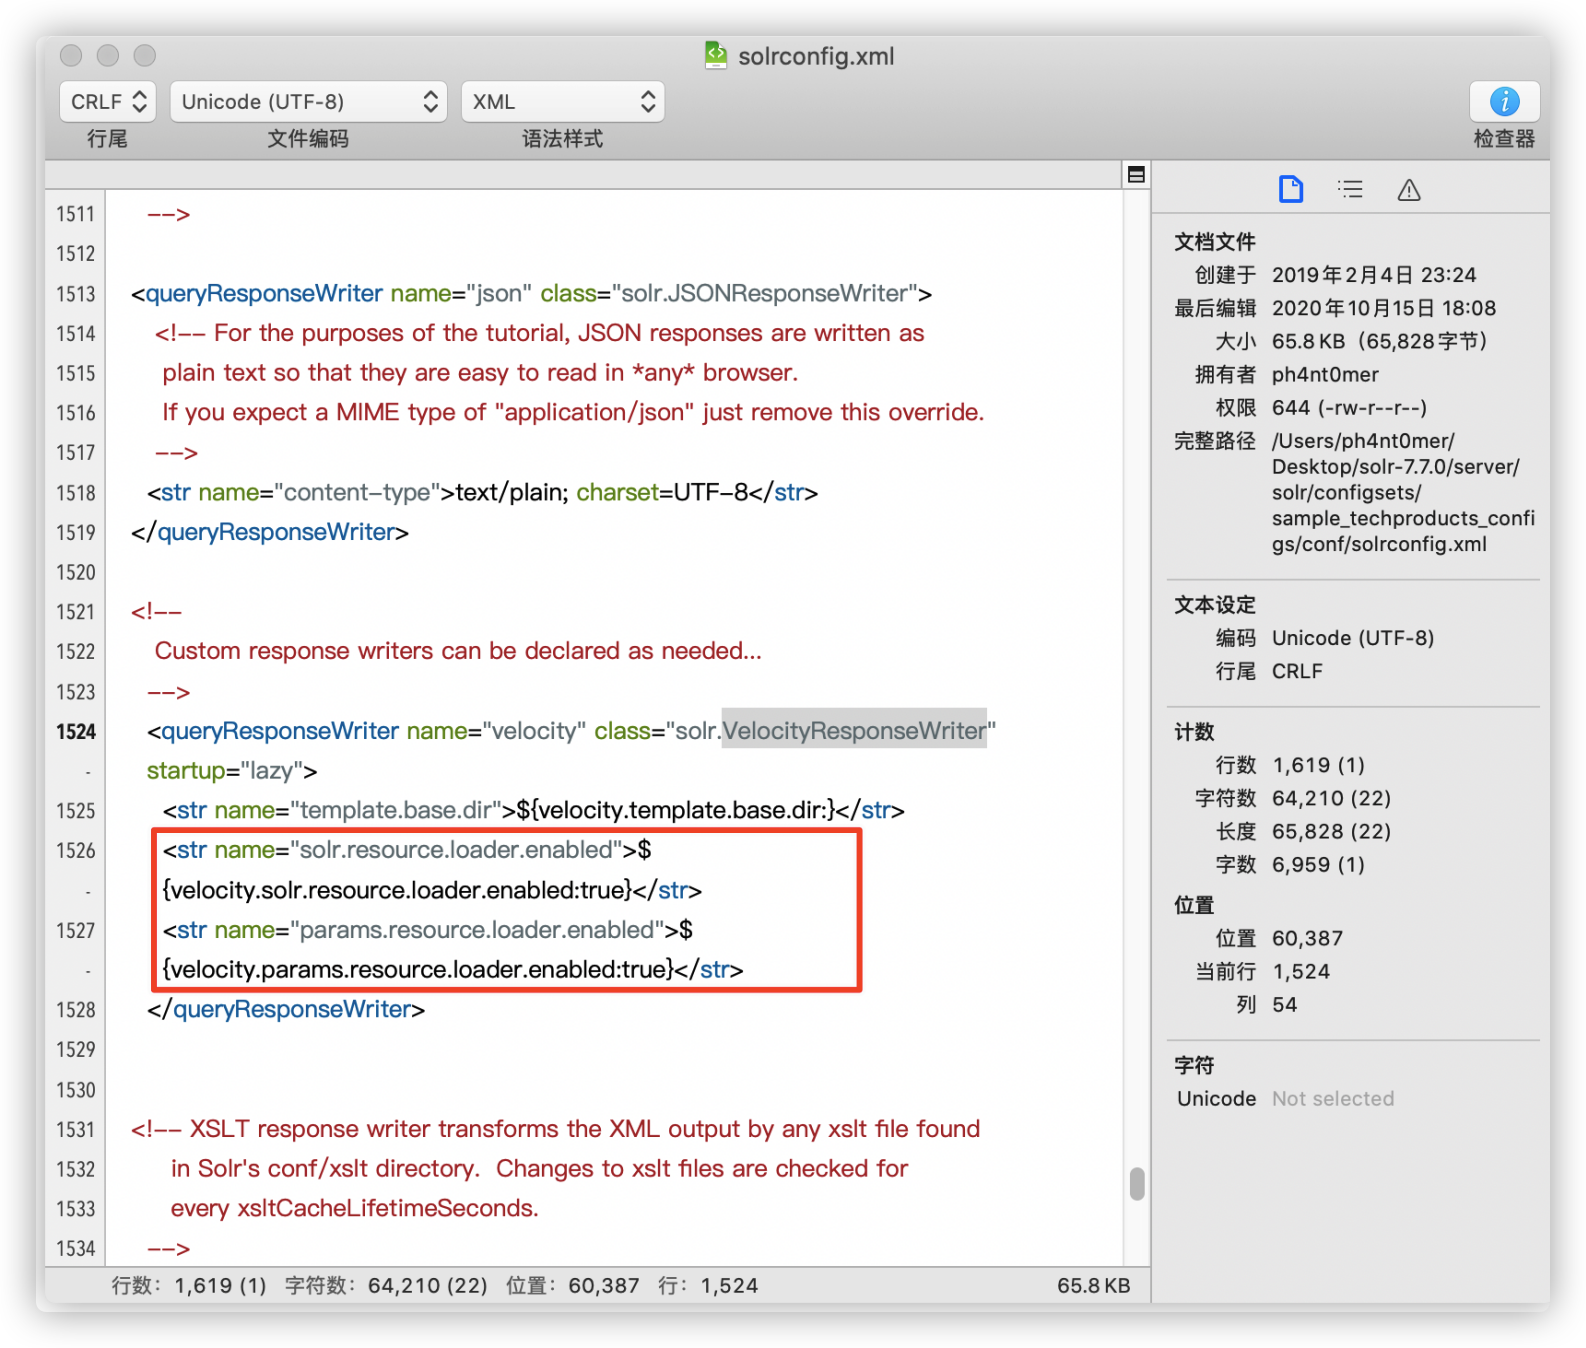This screenshot has height=1348, width=1586.
Task: Click the solrconfig.xml file icon in the title bar
Action: (716, 55)
